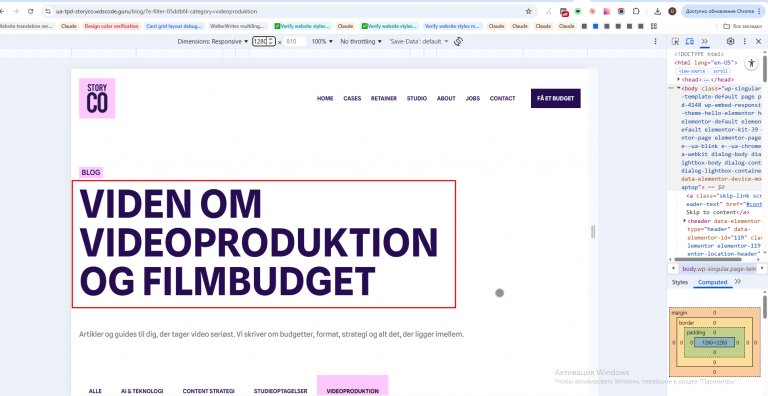Open the 100% zoom dropdown
This screenshot has height=396, width=768.
pyautogui.click(x=322, y=42)
